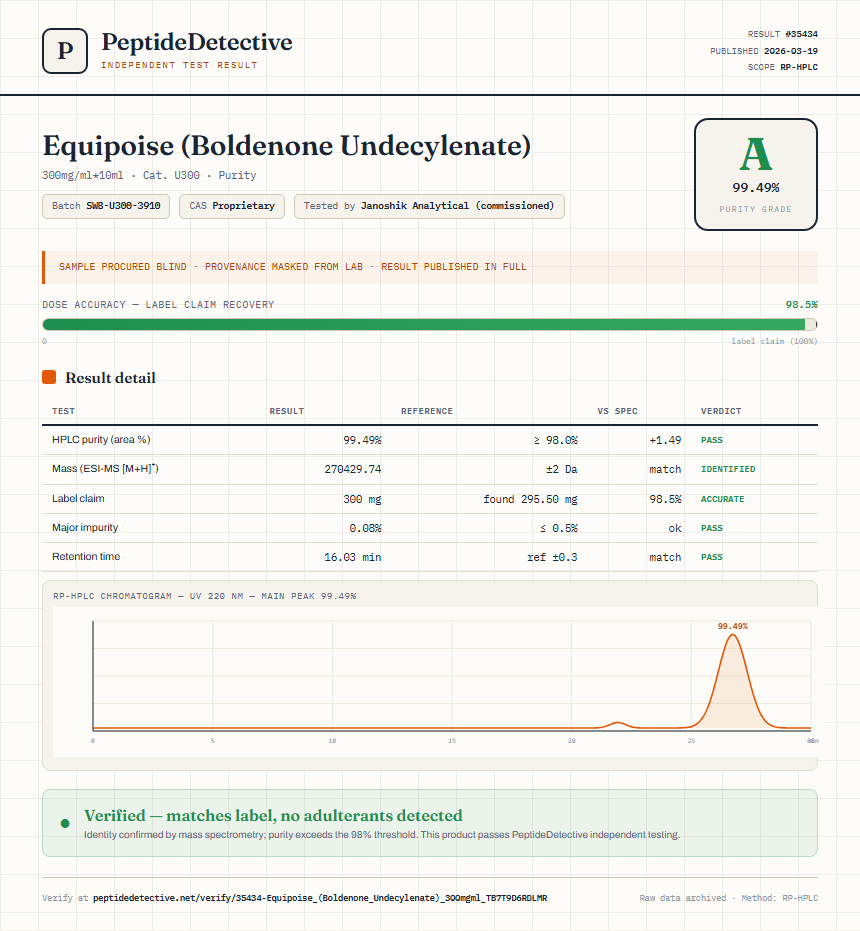This screenshot has width=860, height=931.
Task: Open the verify URL at page bottom
Action: click(x=320, y=898)
